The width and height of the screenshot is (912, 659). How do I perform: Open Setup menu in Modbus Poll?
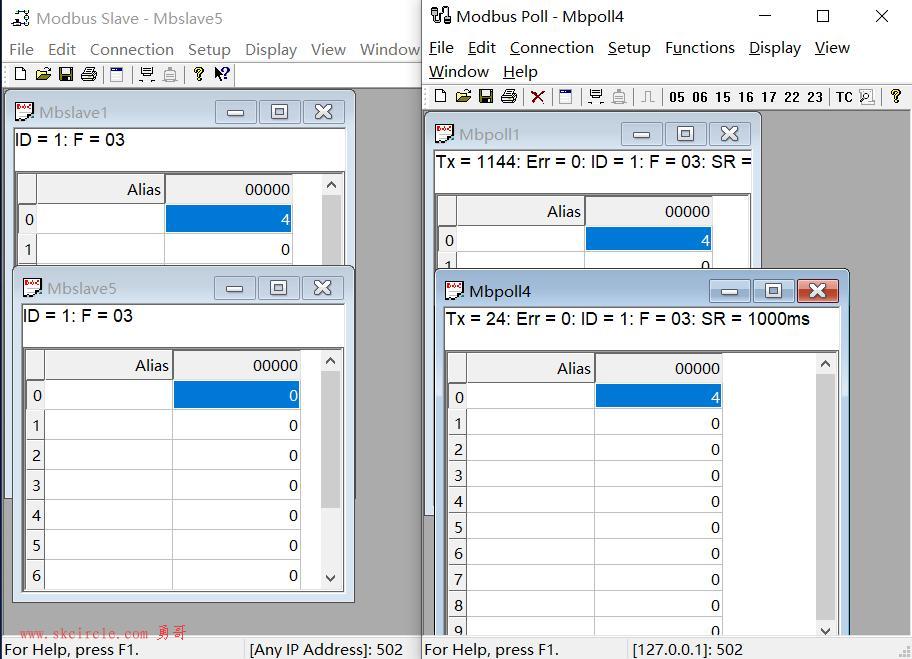[629, 48]
